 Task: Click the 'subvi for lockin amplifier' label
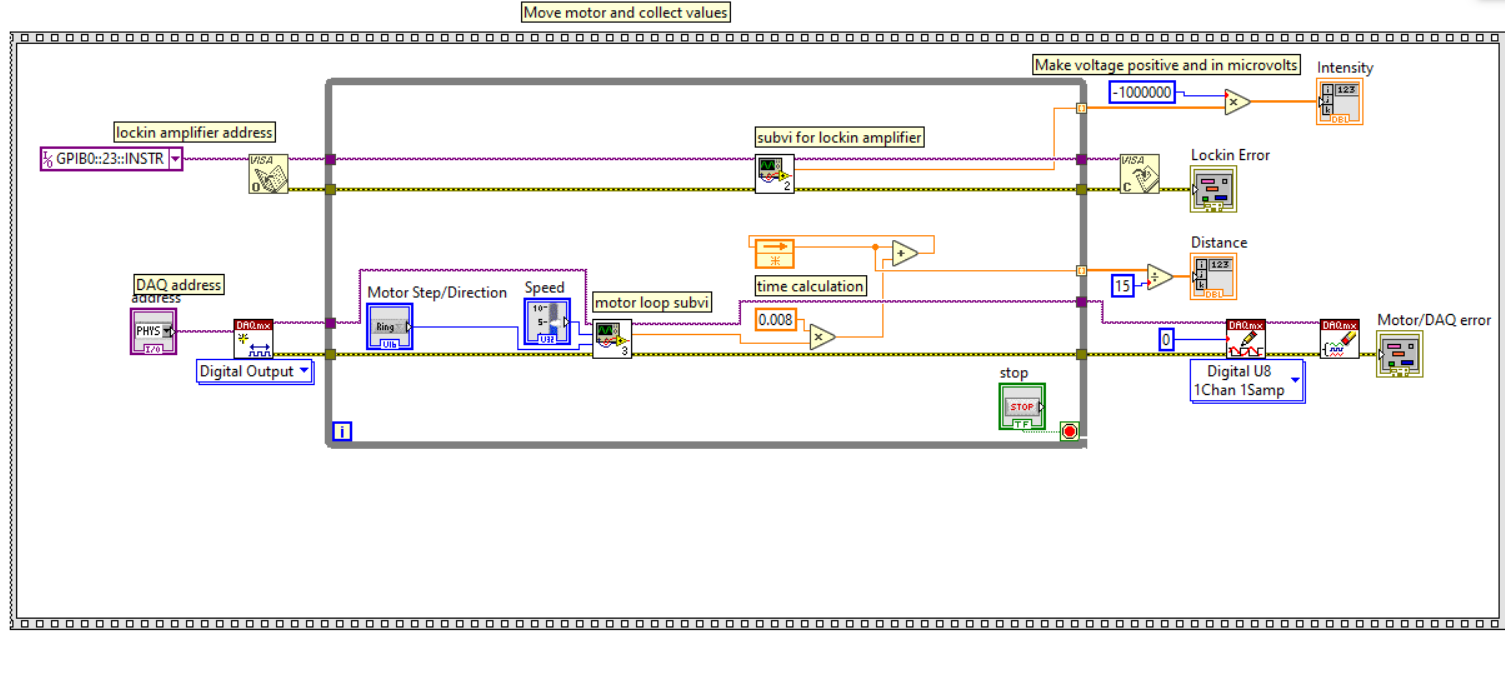click(x=840, y=137)
